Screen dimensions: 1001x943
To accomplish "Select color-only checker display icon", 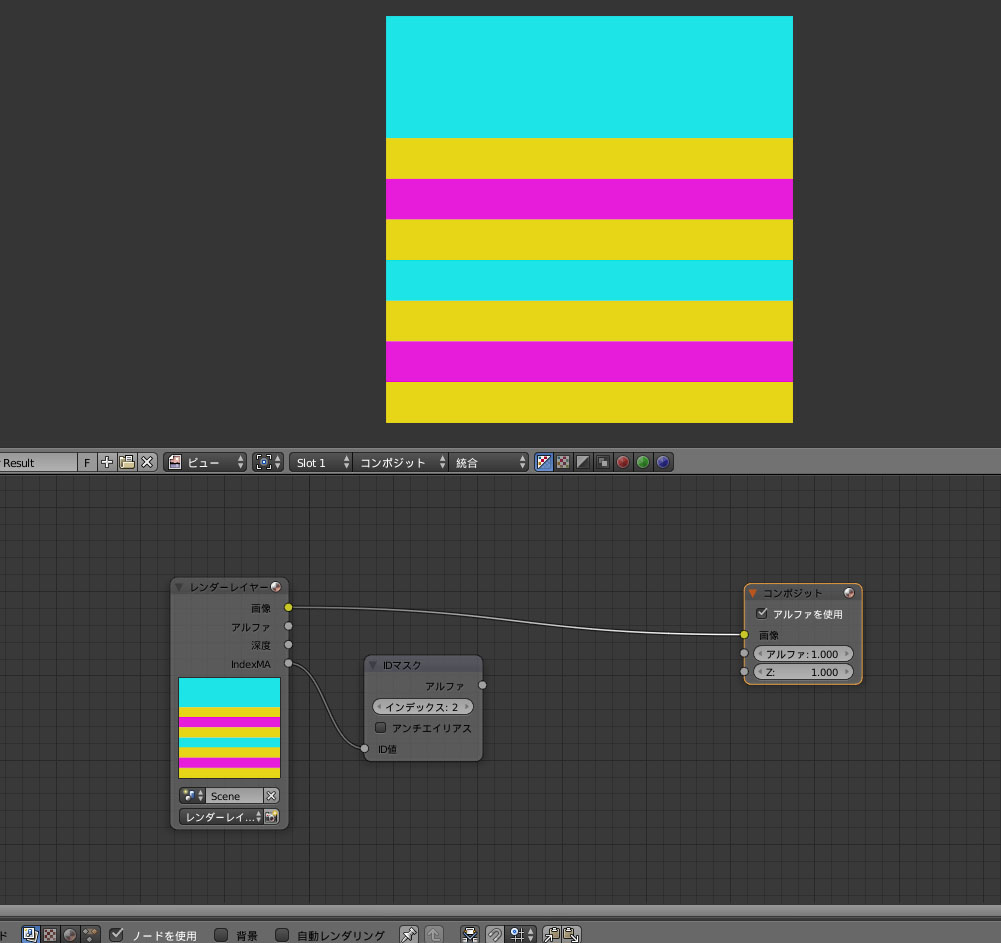I will pos(563,462).
